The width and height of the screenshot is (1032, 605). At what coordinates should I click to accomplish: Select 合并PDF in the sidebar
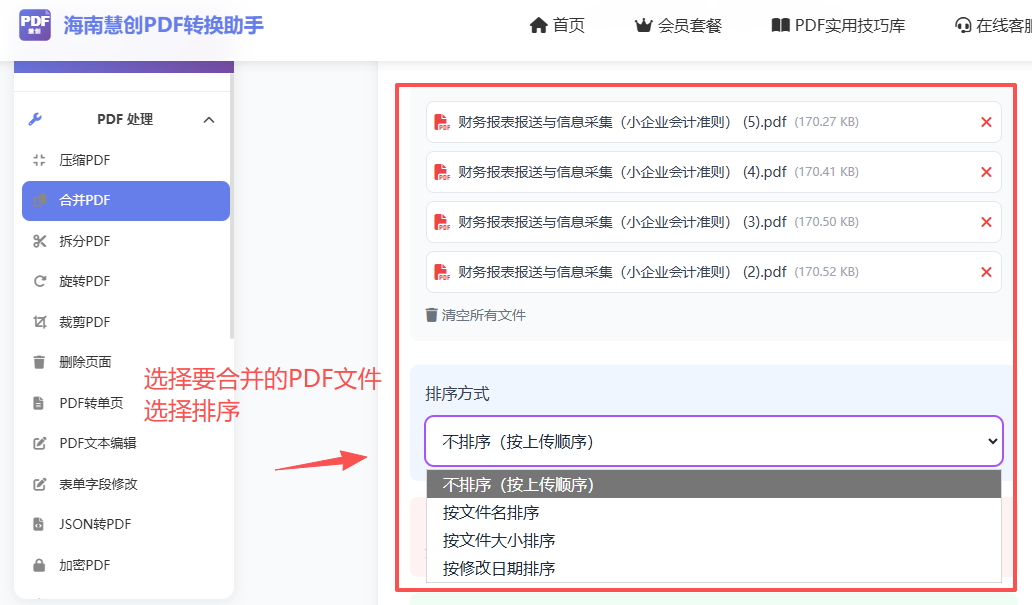point(126,200)
